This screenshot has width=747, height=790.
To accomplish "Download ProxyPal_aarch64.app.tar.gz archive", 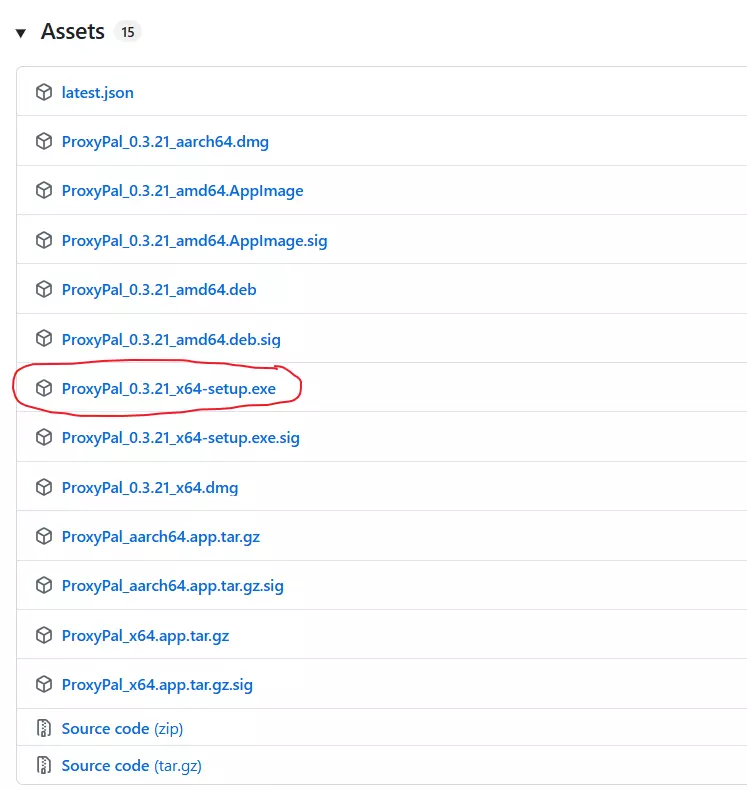I will (160, 536).
